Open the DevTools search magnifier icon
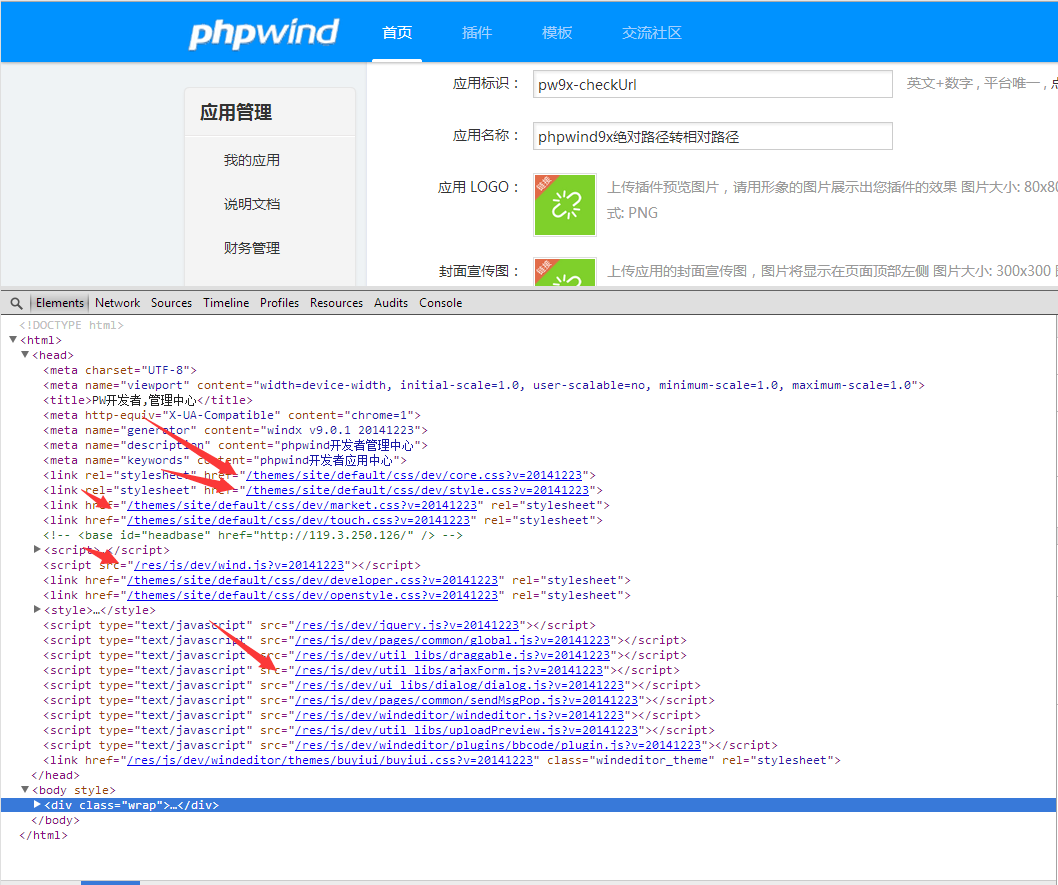The width and height of the screenshot is (1058, 885). 16,304
